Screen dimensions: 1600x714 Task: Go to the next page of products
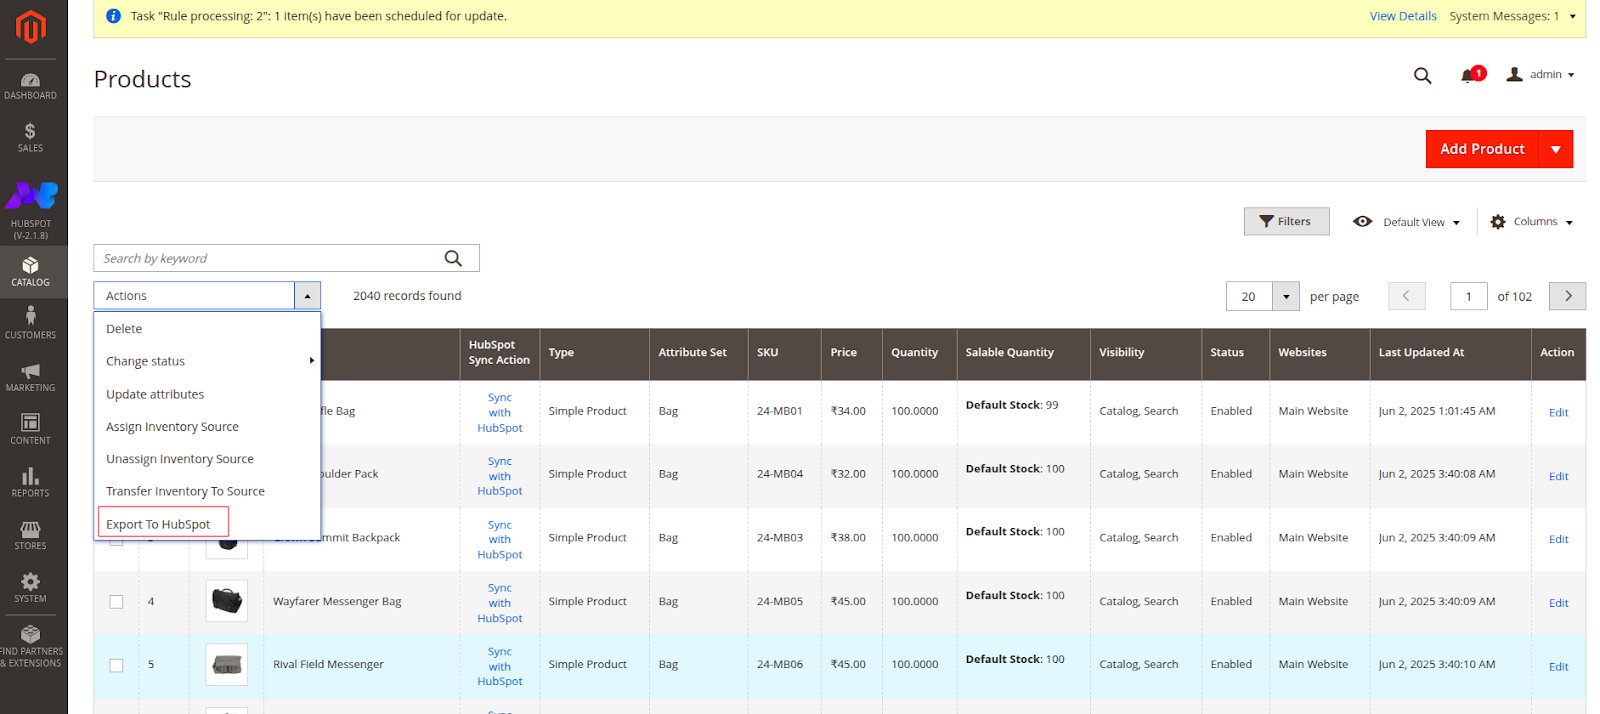click(1567, 296)
